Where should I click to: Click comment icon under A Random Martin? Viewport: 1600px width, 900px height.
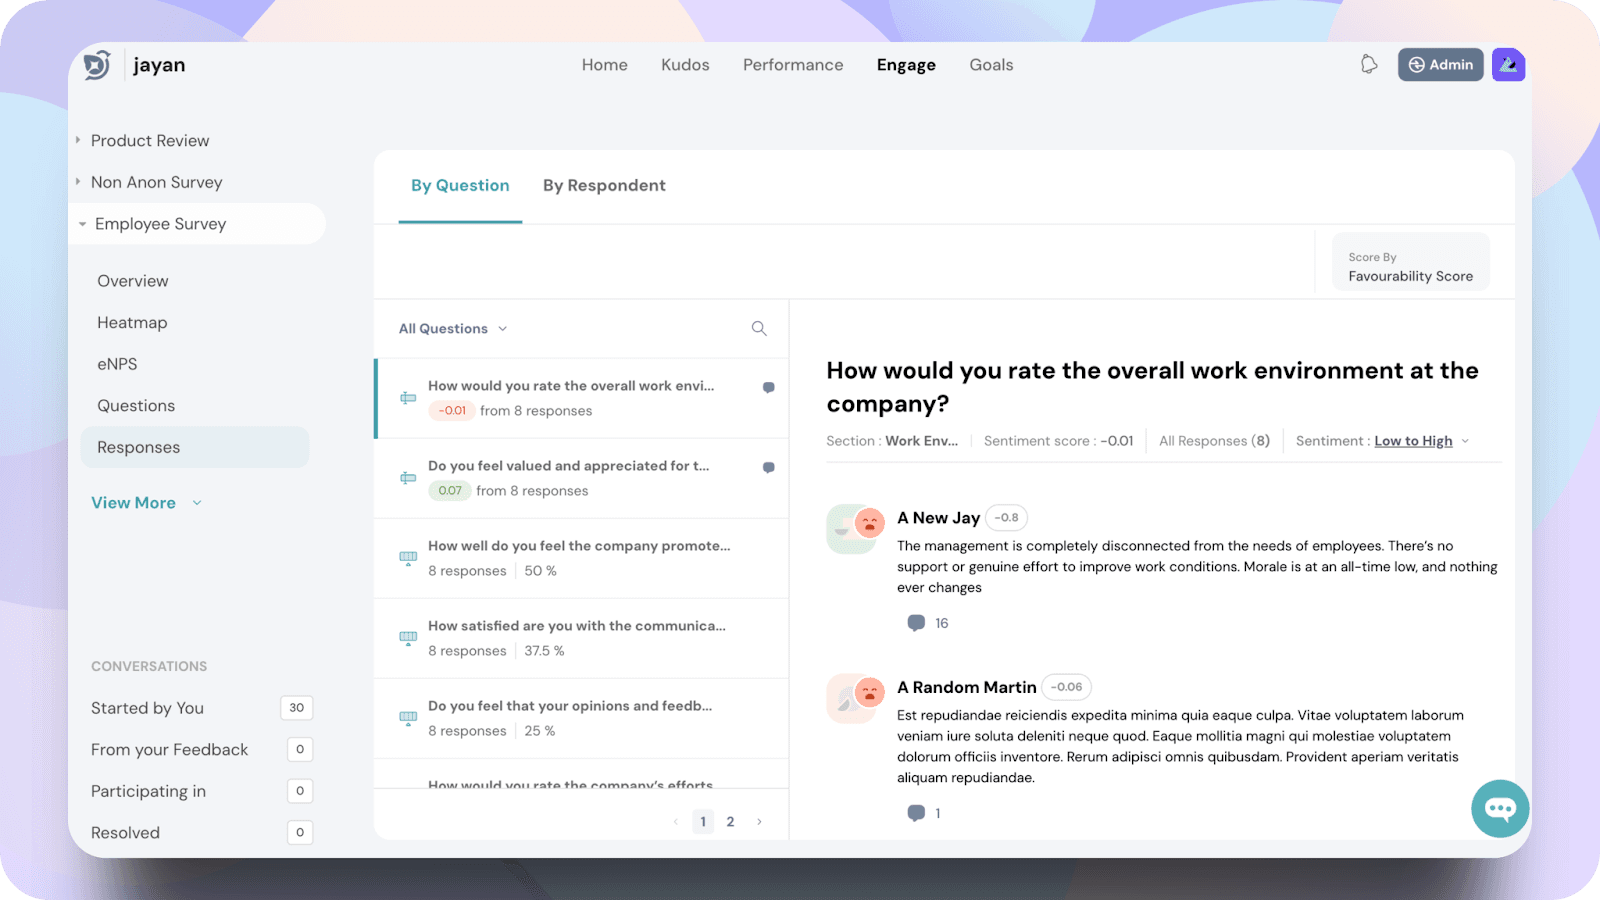[916, 813]
